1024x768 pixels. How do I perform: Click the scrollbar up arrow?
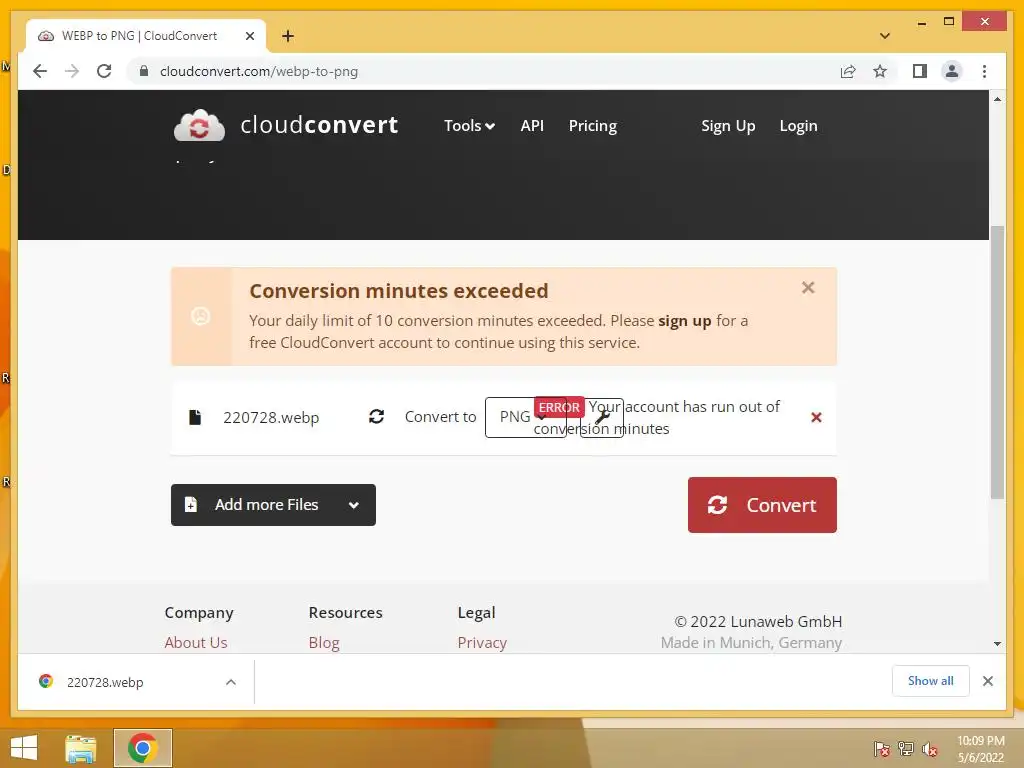(x=997, y=99)
